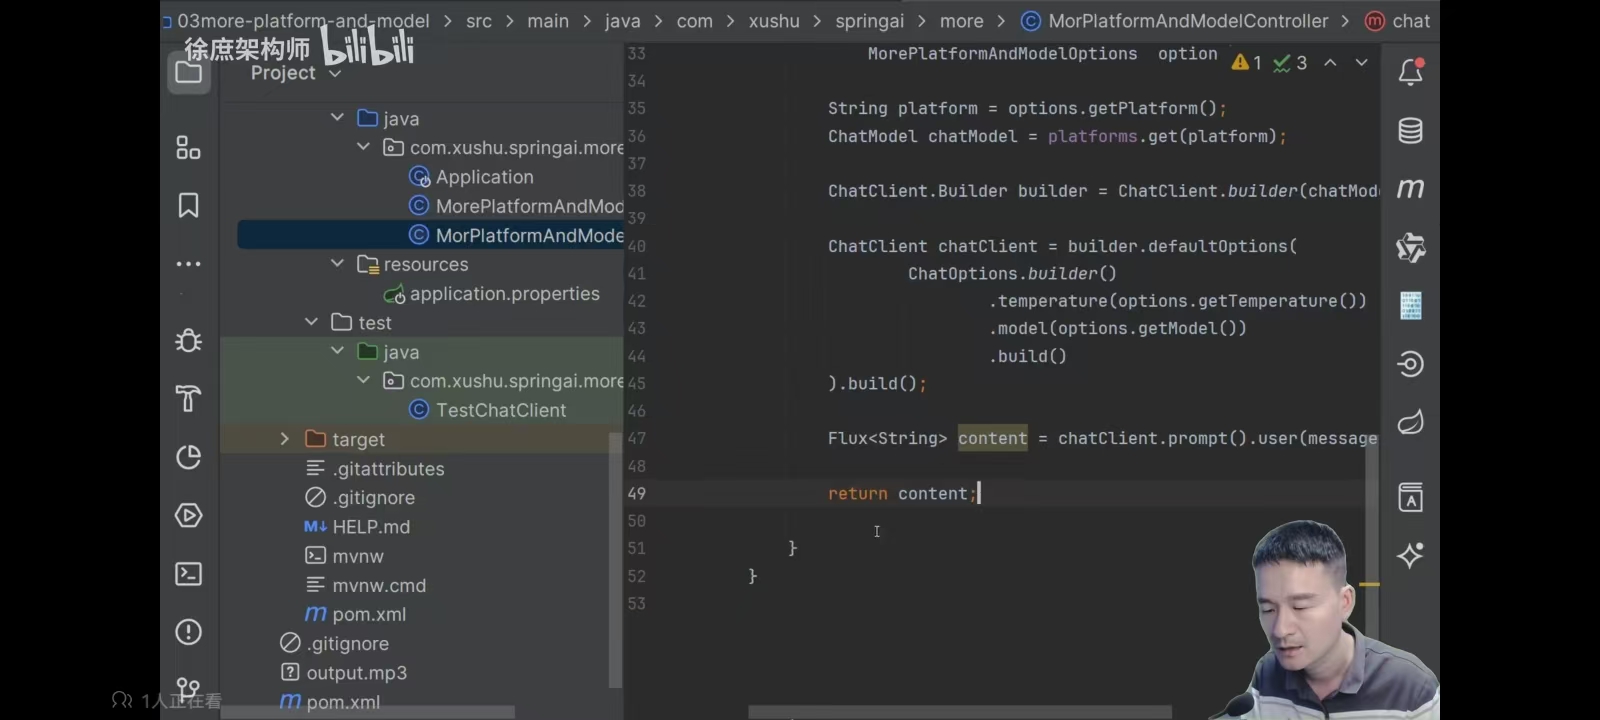This screenshot has width=1600, height=720.
Task: Open the Maven tool window
Action: 1411,189
